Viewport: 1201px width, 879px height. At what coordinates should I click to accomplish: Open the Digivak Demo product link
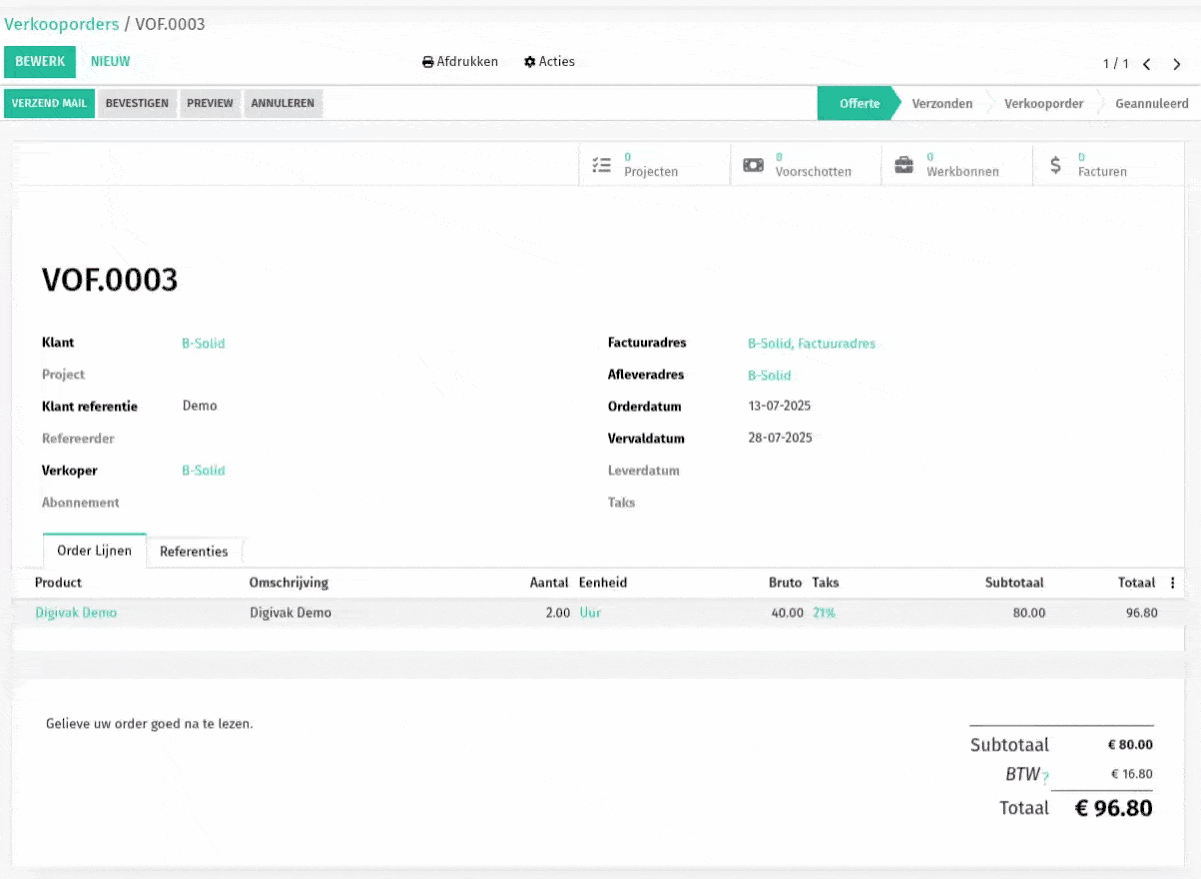coord(76,612)
